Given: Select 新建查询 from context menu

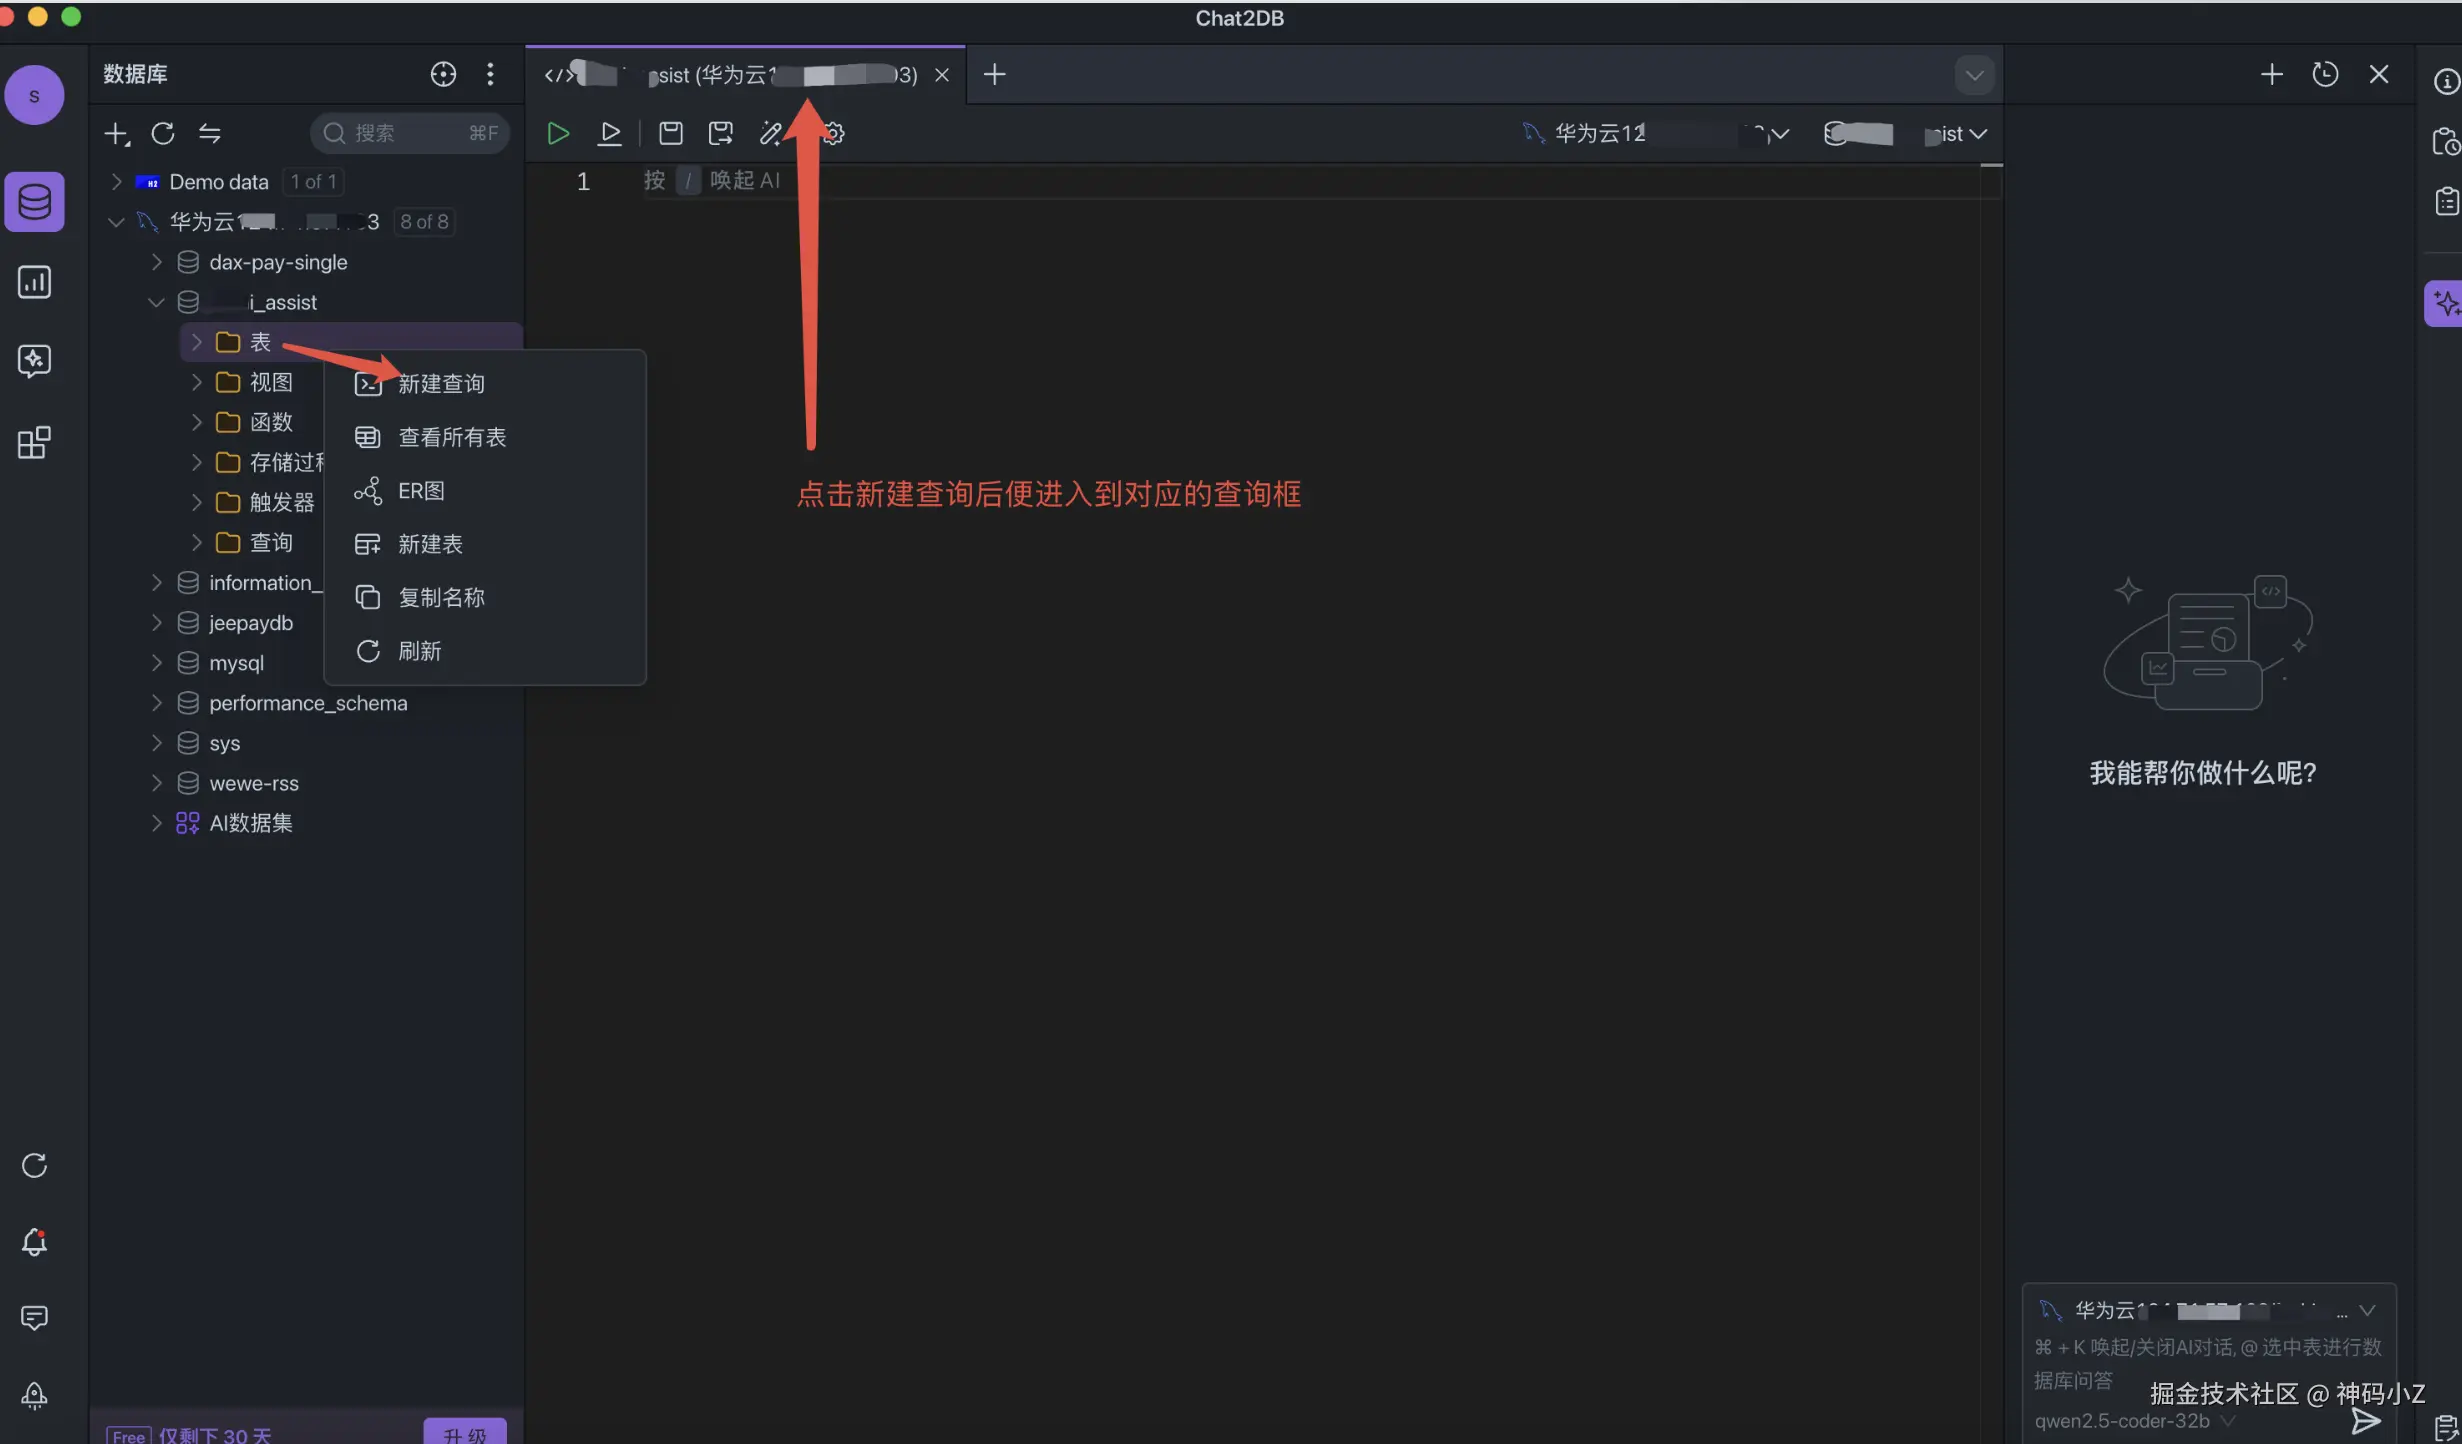Looking at the screenshot, I should pyautogui.click(x=441, y=384).
